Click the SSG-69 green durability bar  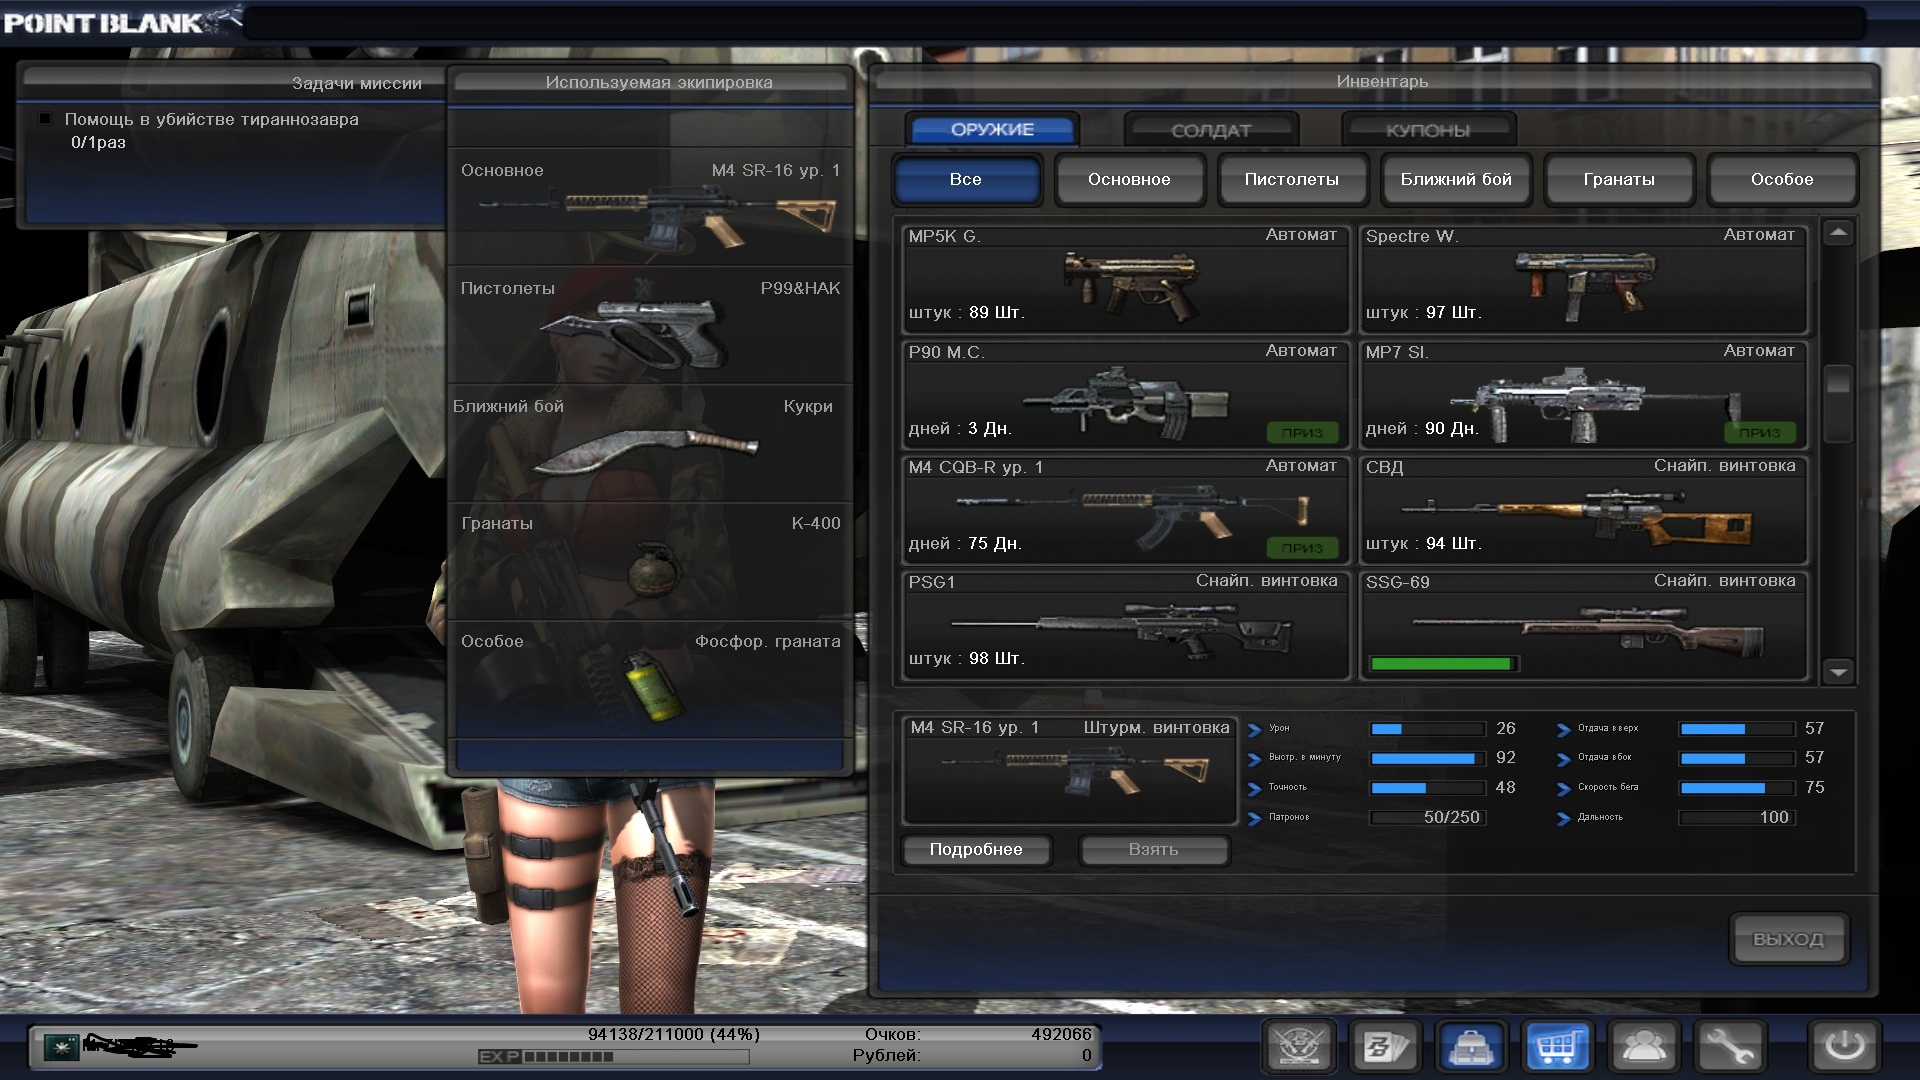pos(1443,663)
